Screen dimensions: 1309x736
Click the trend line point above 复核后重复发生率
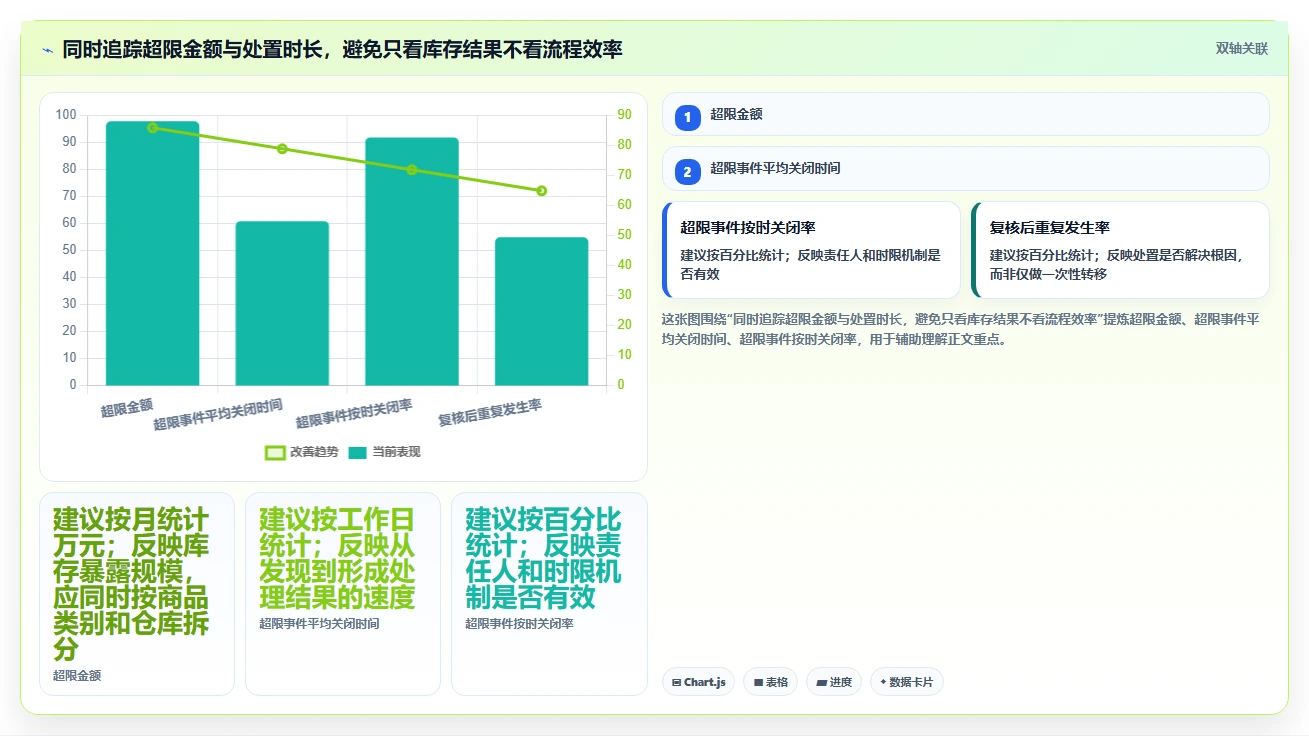(x=541, y=191)
